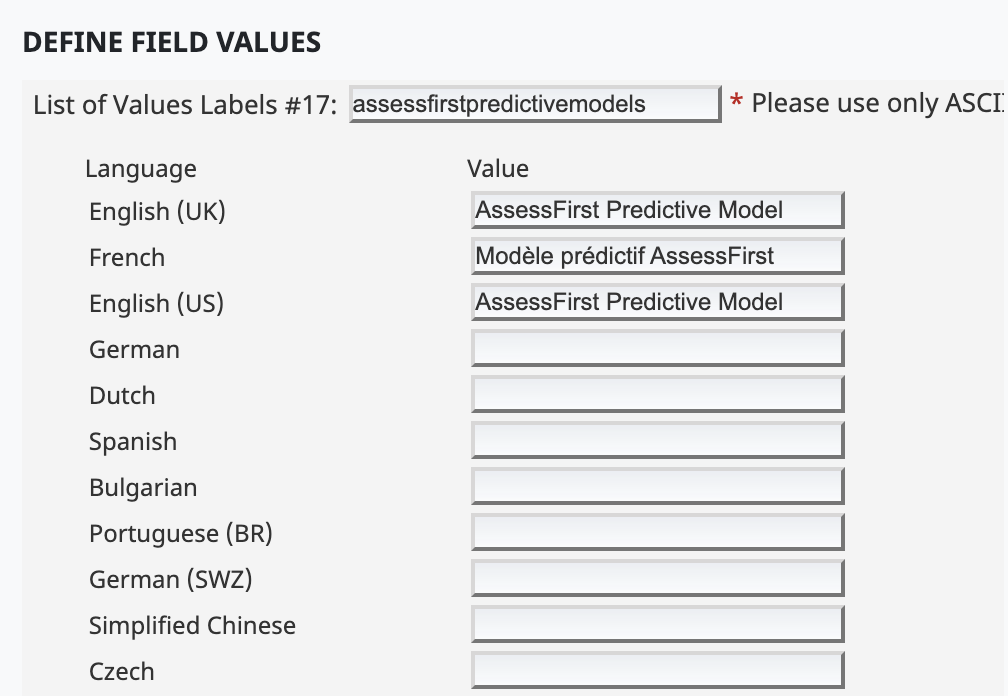Click the Portuguese (BR) value input
The width and height of the screenshot is (1008, 696).
click(x=657, y=533)
